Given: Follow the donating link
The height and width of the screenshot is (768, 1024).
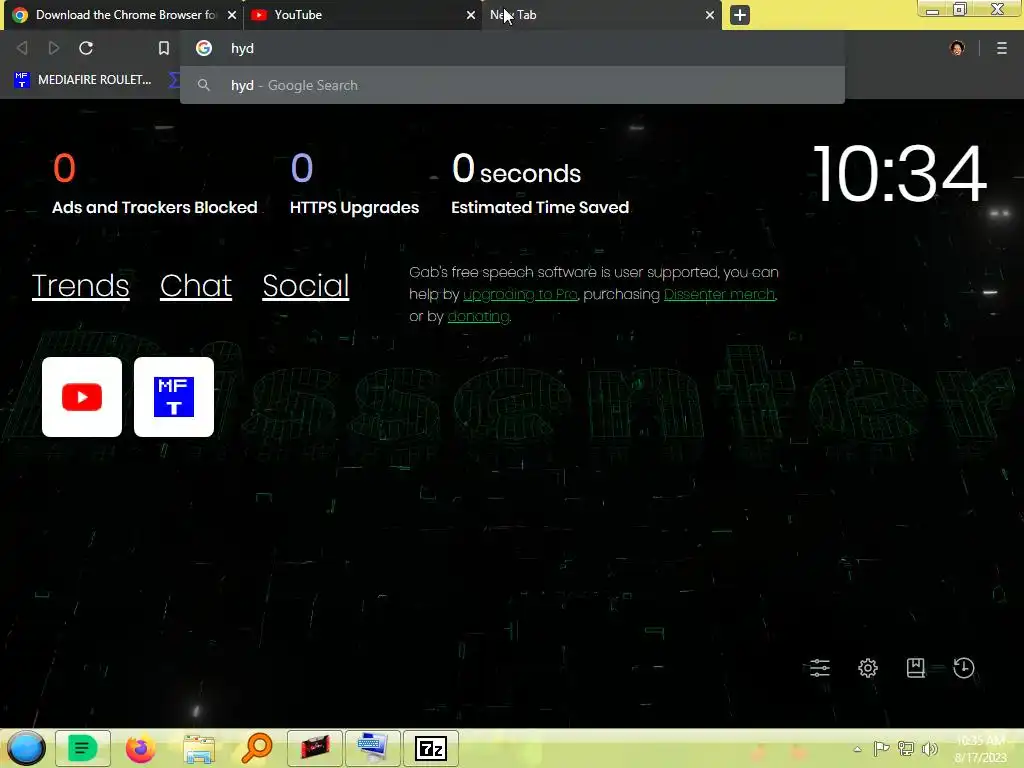Looking at the screenshot, I should [x=478, y=316].
